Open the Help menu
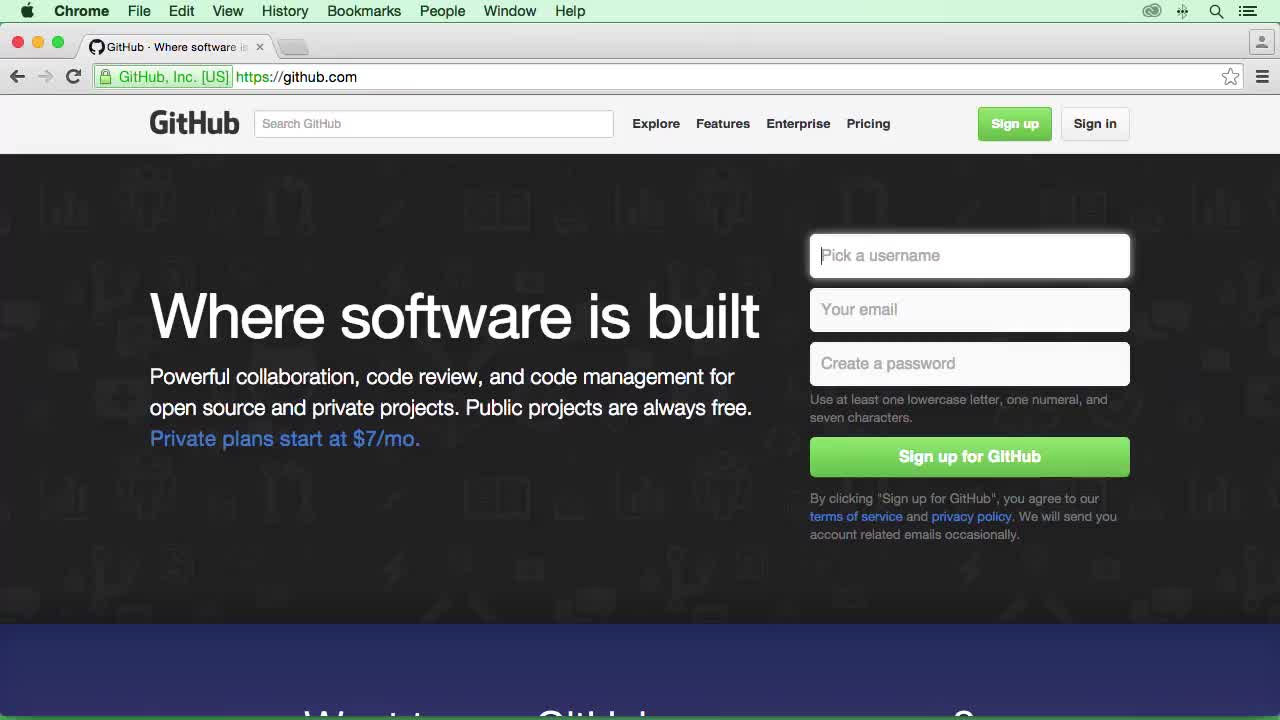The height and width of the screenshot is (720, 1280). click(x=570, y=11)
